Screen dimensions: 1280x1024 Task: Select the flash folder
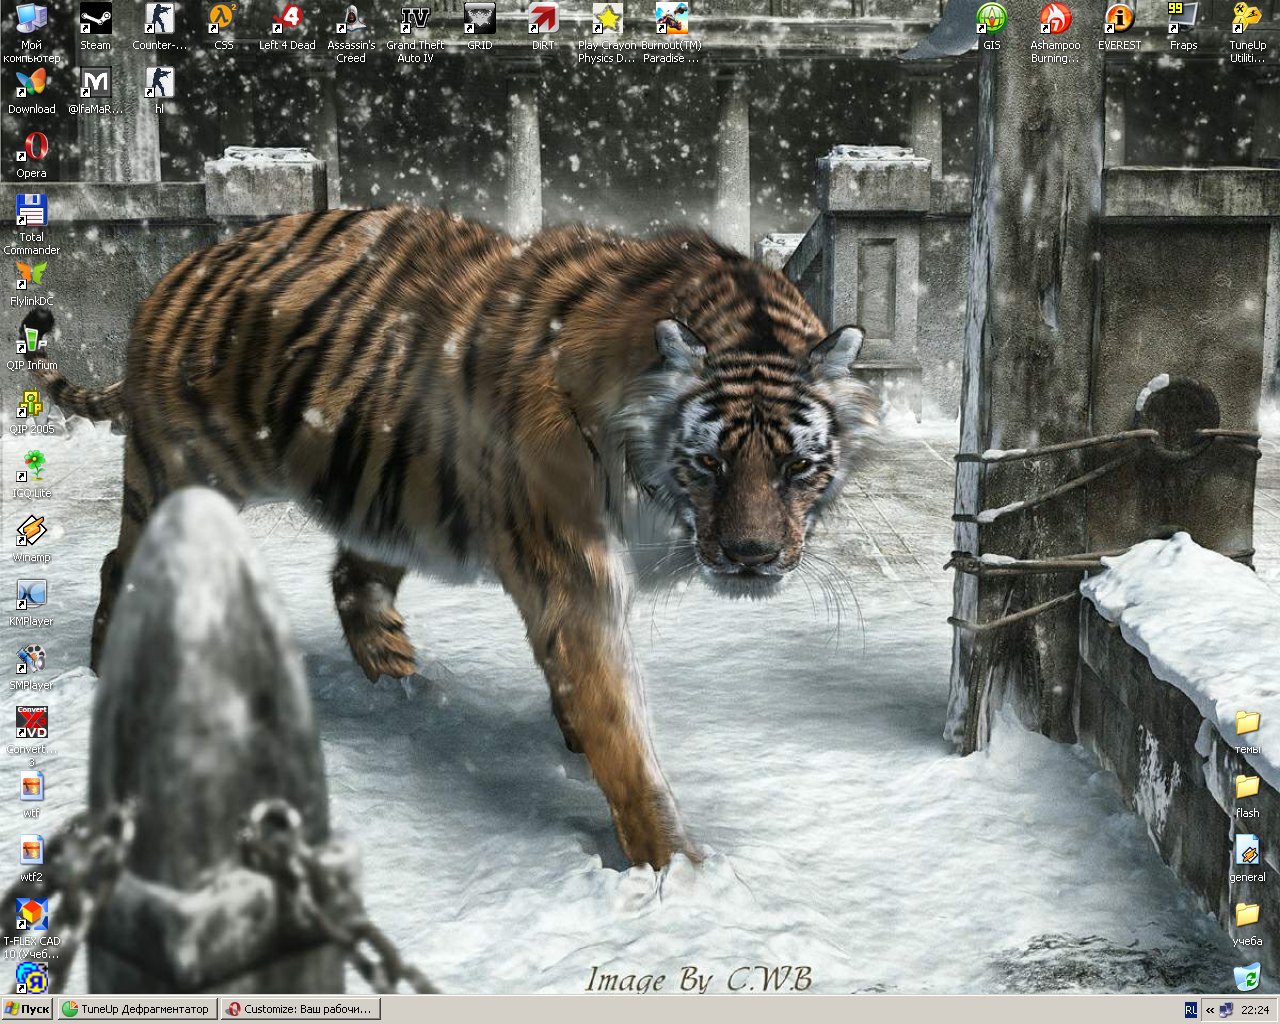click(x=1247, y=795)
